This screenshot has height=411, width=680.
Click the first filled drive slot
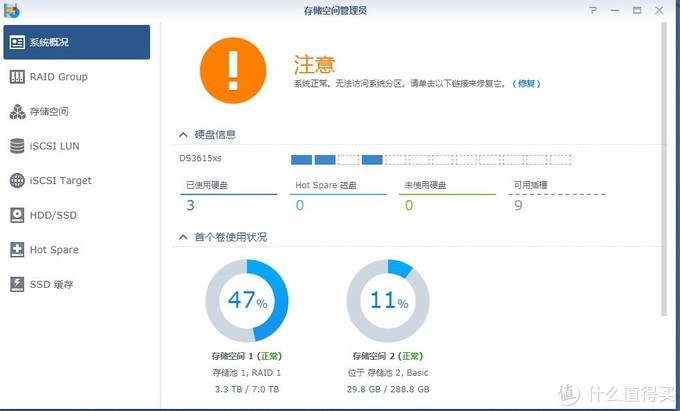(301, 160)
